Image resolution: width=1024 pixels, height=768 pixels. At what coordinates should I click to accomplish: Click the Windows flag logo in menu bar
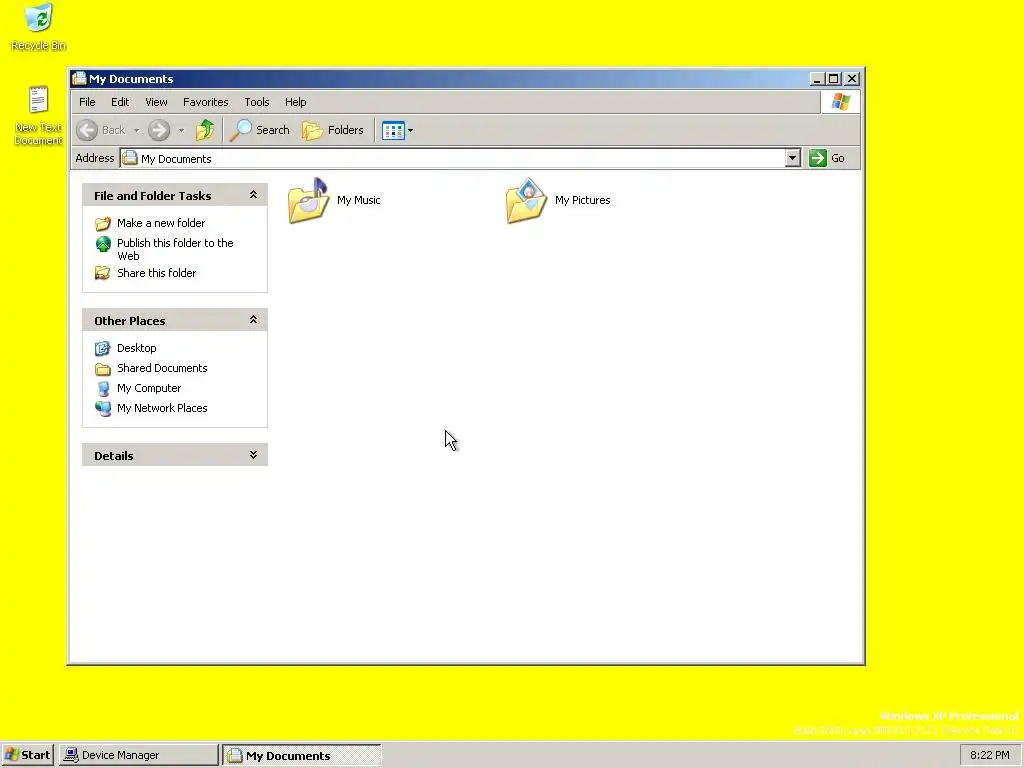tap(840, 102)
